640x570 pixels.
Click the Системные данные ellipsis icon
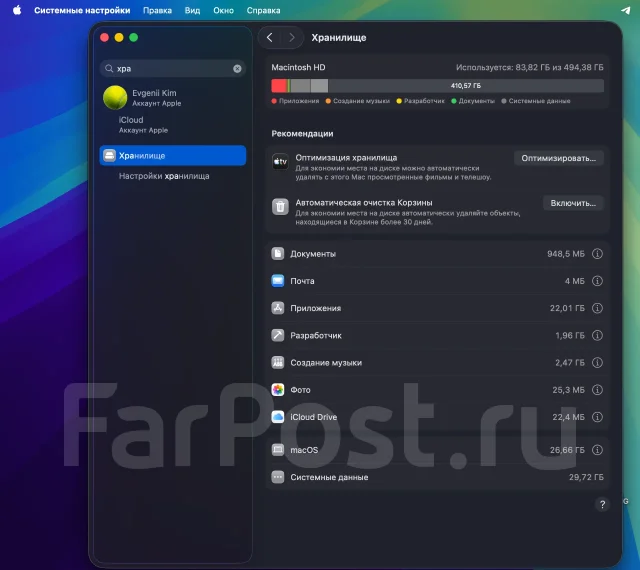click(x=278, y=477)
